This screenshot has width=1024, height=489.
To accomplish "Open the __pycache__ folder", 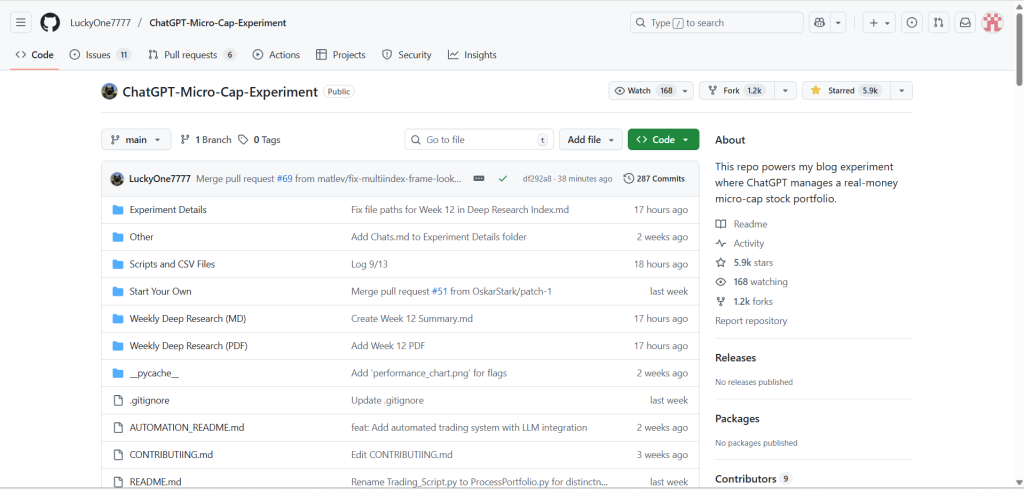I will pyautogui.click(x=154, y=373).
